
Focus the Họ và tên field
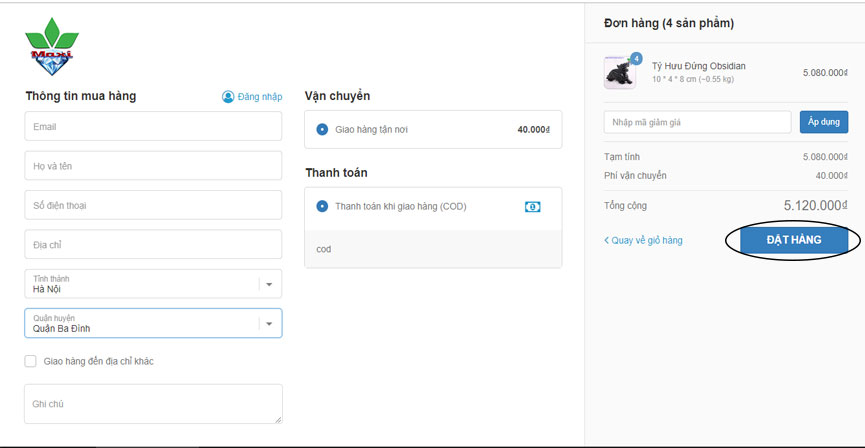point(153,166)
